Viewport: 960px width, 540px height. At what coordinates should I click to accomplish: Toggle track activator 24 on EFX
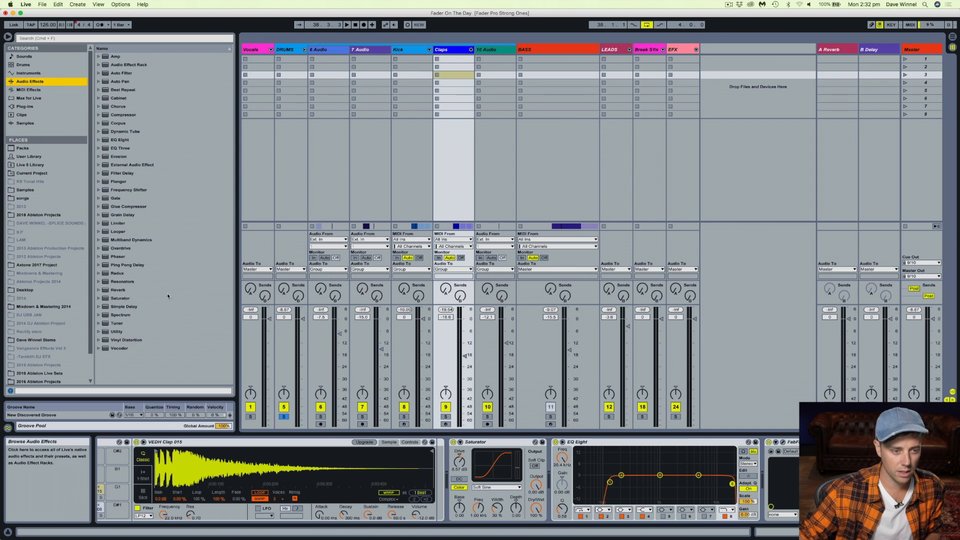pos(676,407)
